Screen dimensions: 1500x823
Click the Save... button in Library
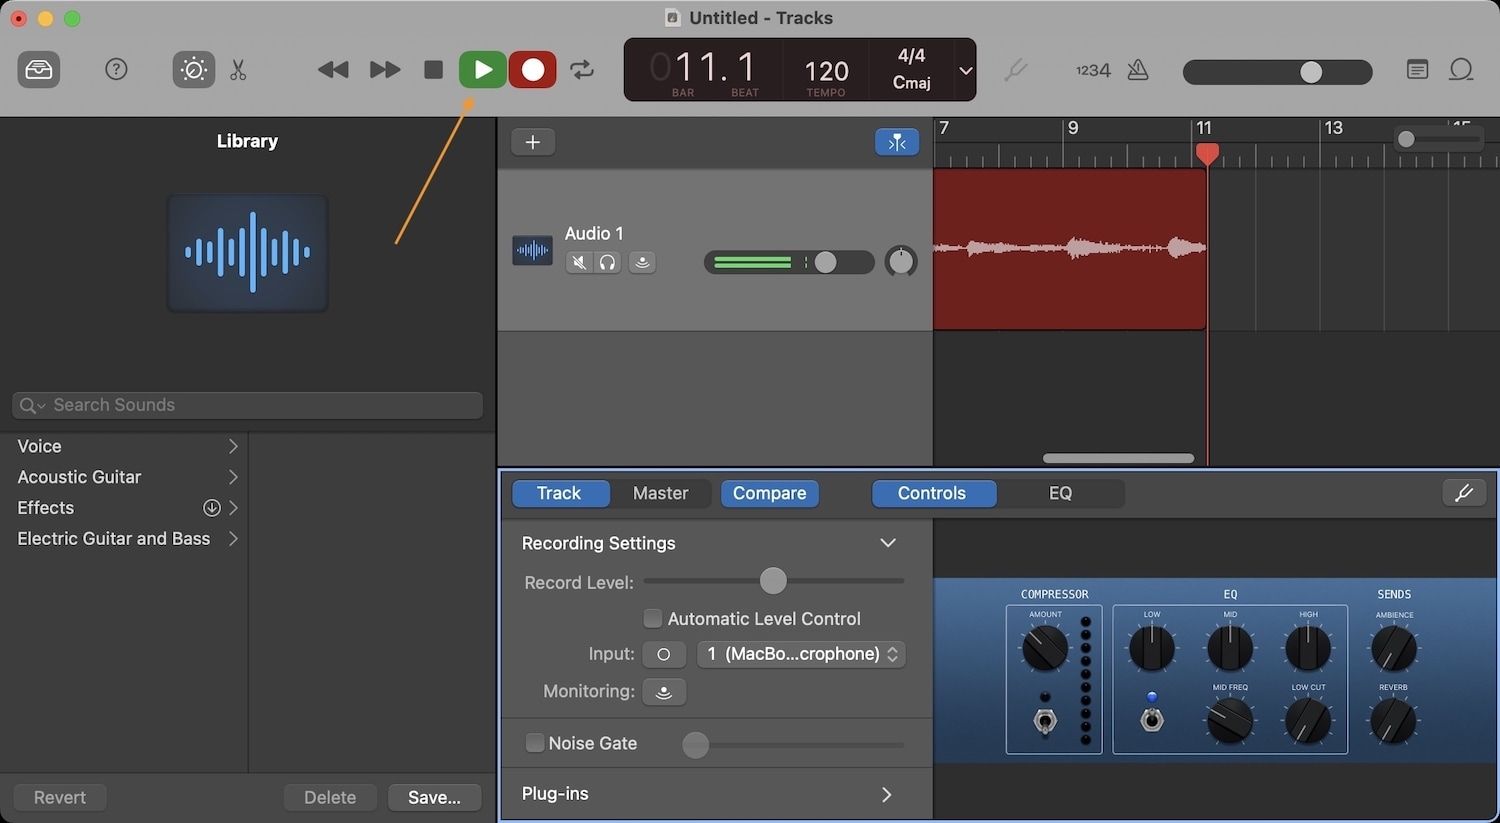coord(434,797)
